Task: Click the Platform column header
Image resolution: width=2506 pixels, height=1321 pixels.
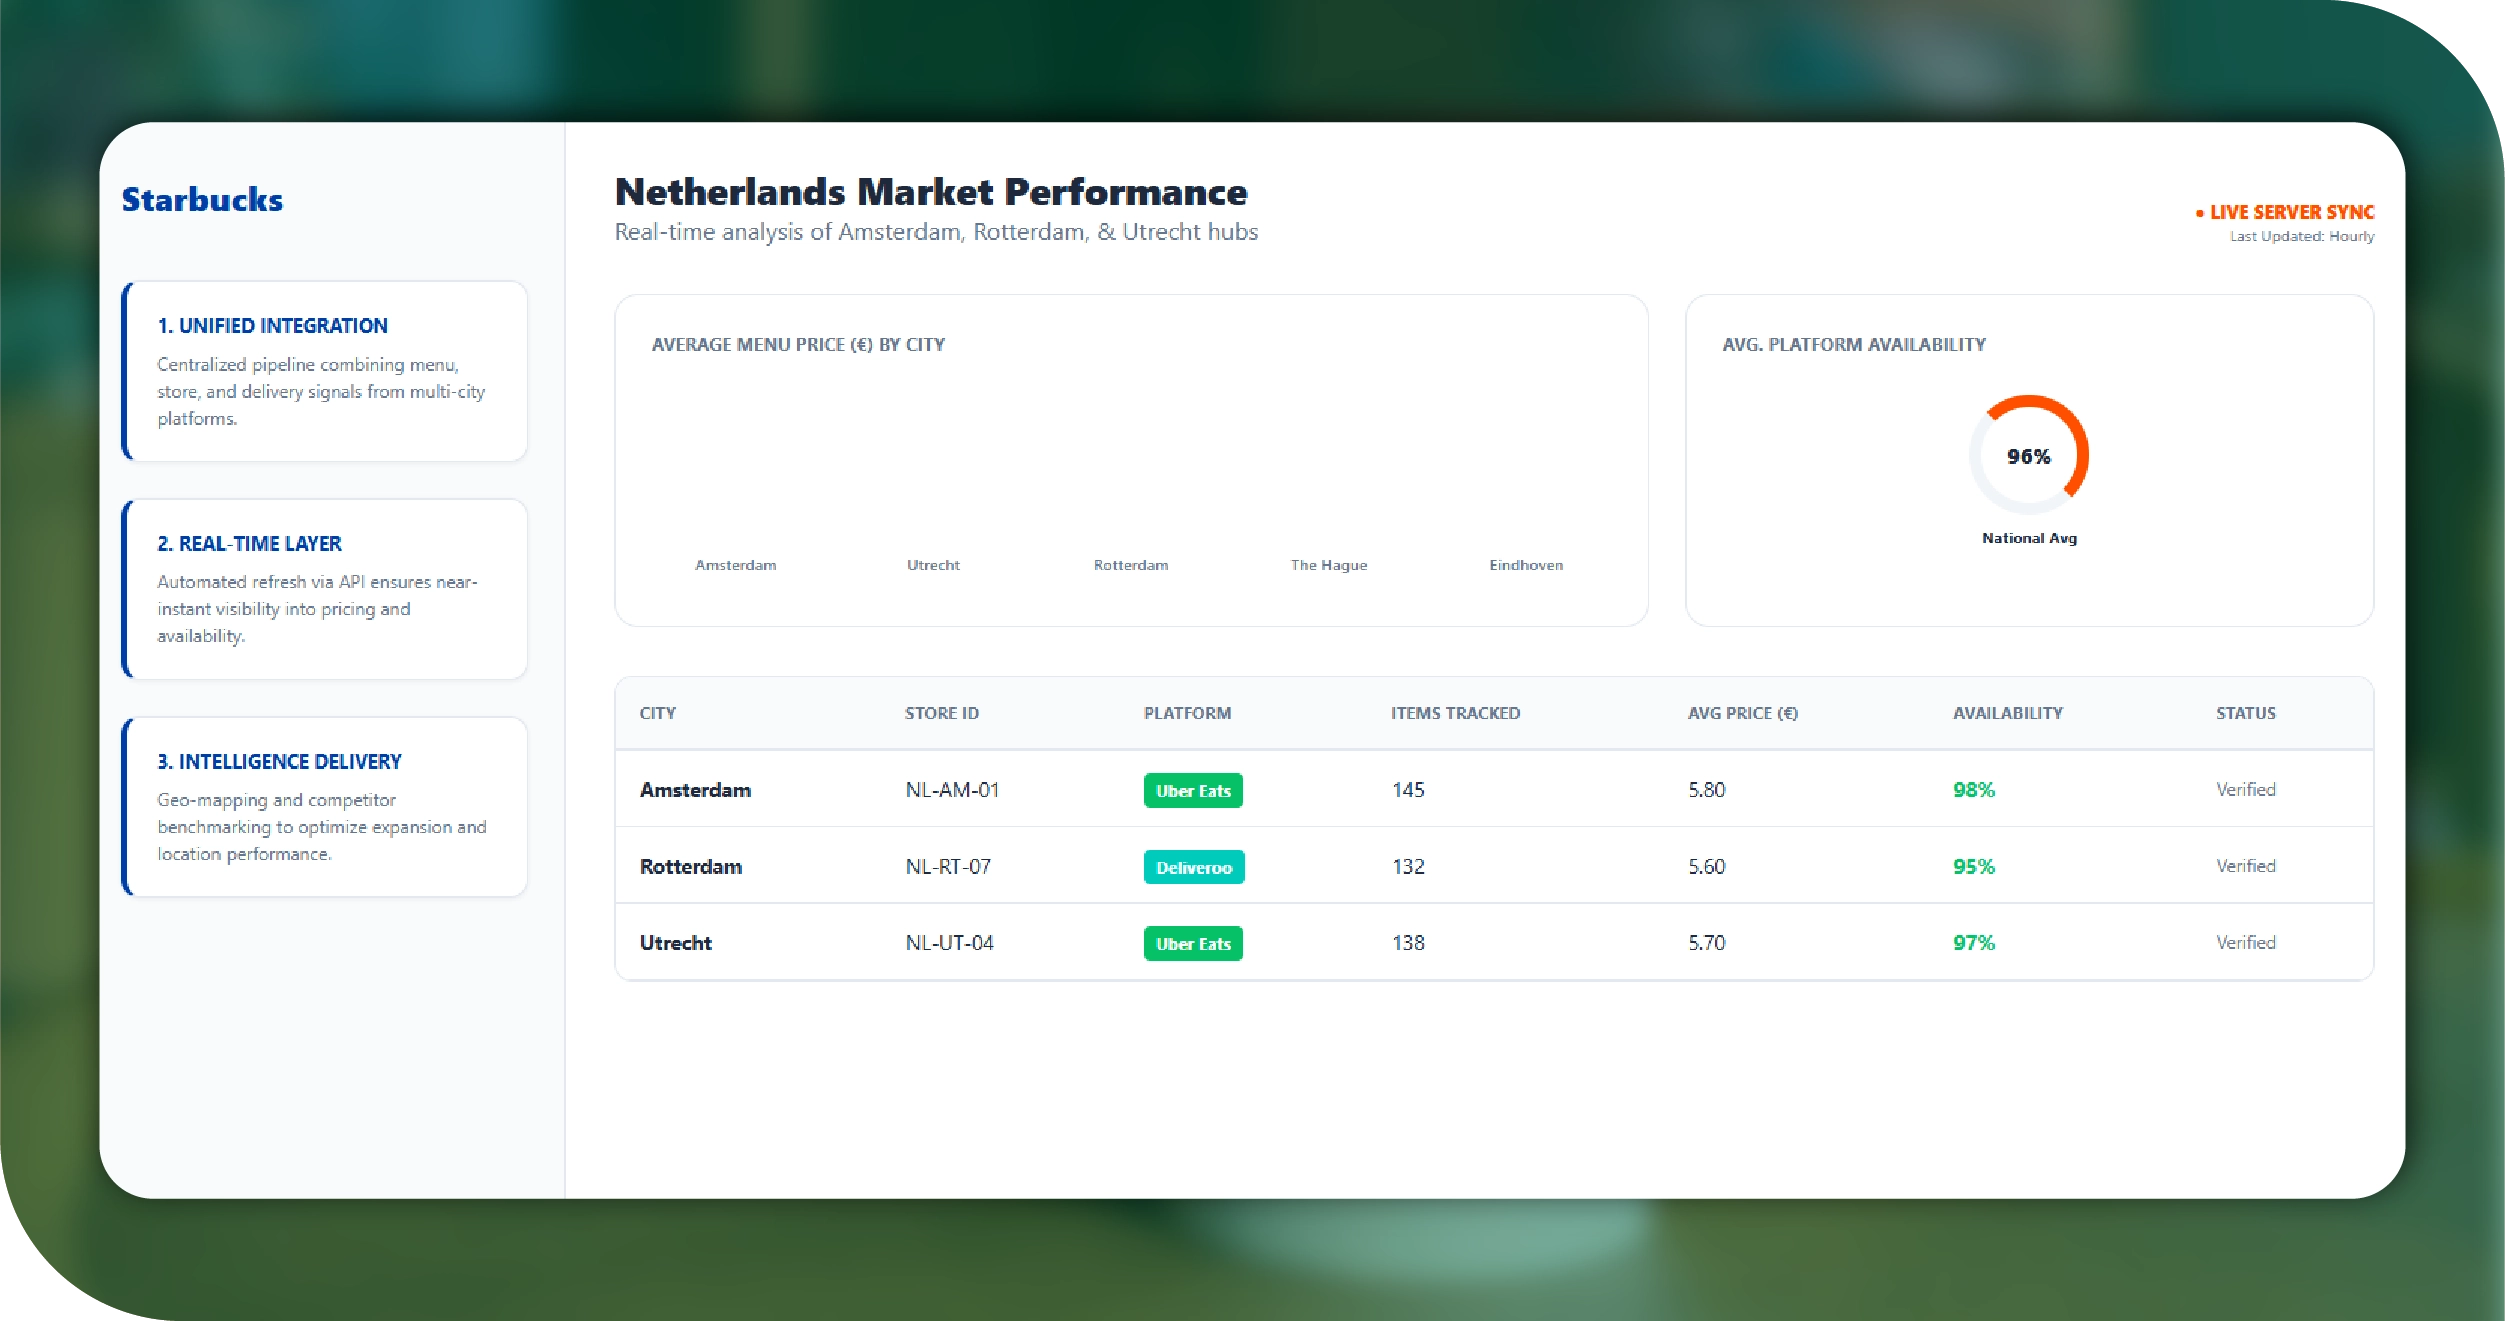Action: click(1187, 713)
